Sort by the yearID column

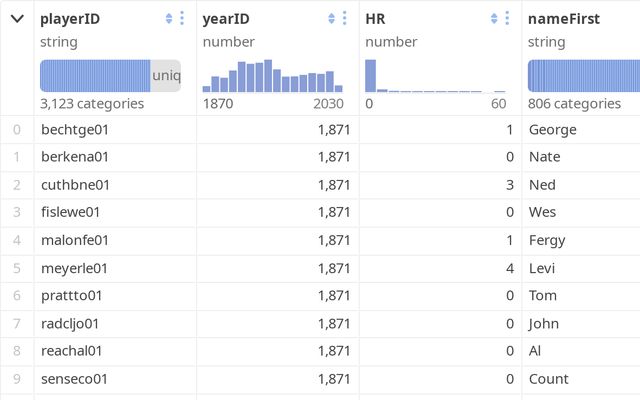point(331,19)
